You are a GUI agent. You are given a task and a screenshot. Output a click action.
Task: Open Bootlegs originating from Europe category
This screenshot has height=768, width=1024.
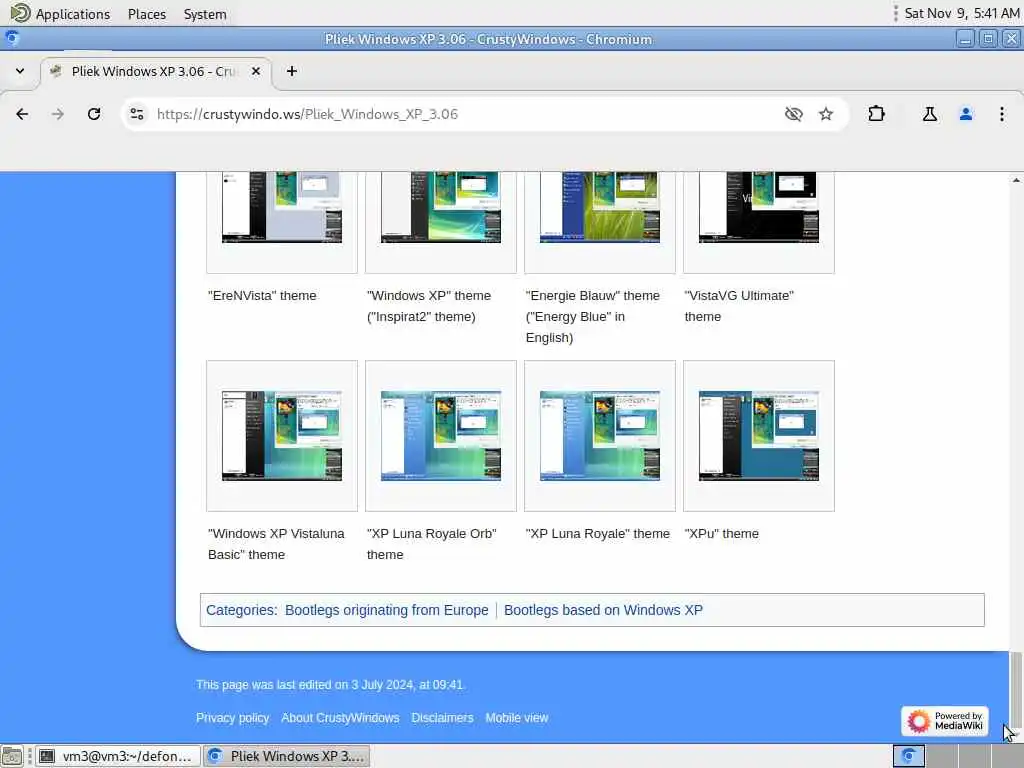387,610
